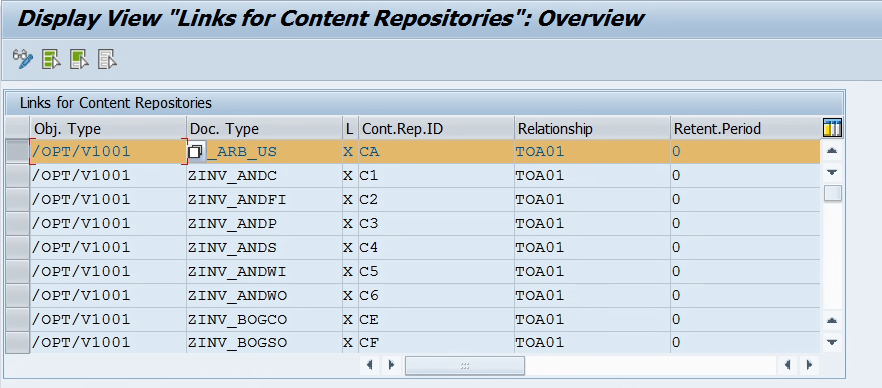
Task: Click down arrow at bottom of vertical scrollbar
Action: click(832, 342)
